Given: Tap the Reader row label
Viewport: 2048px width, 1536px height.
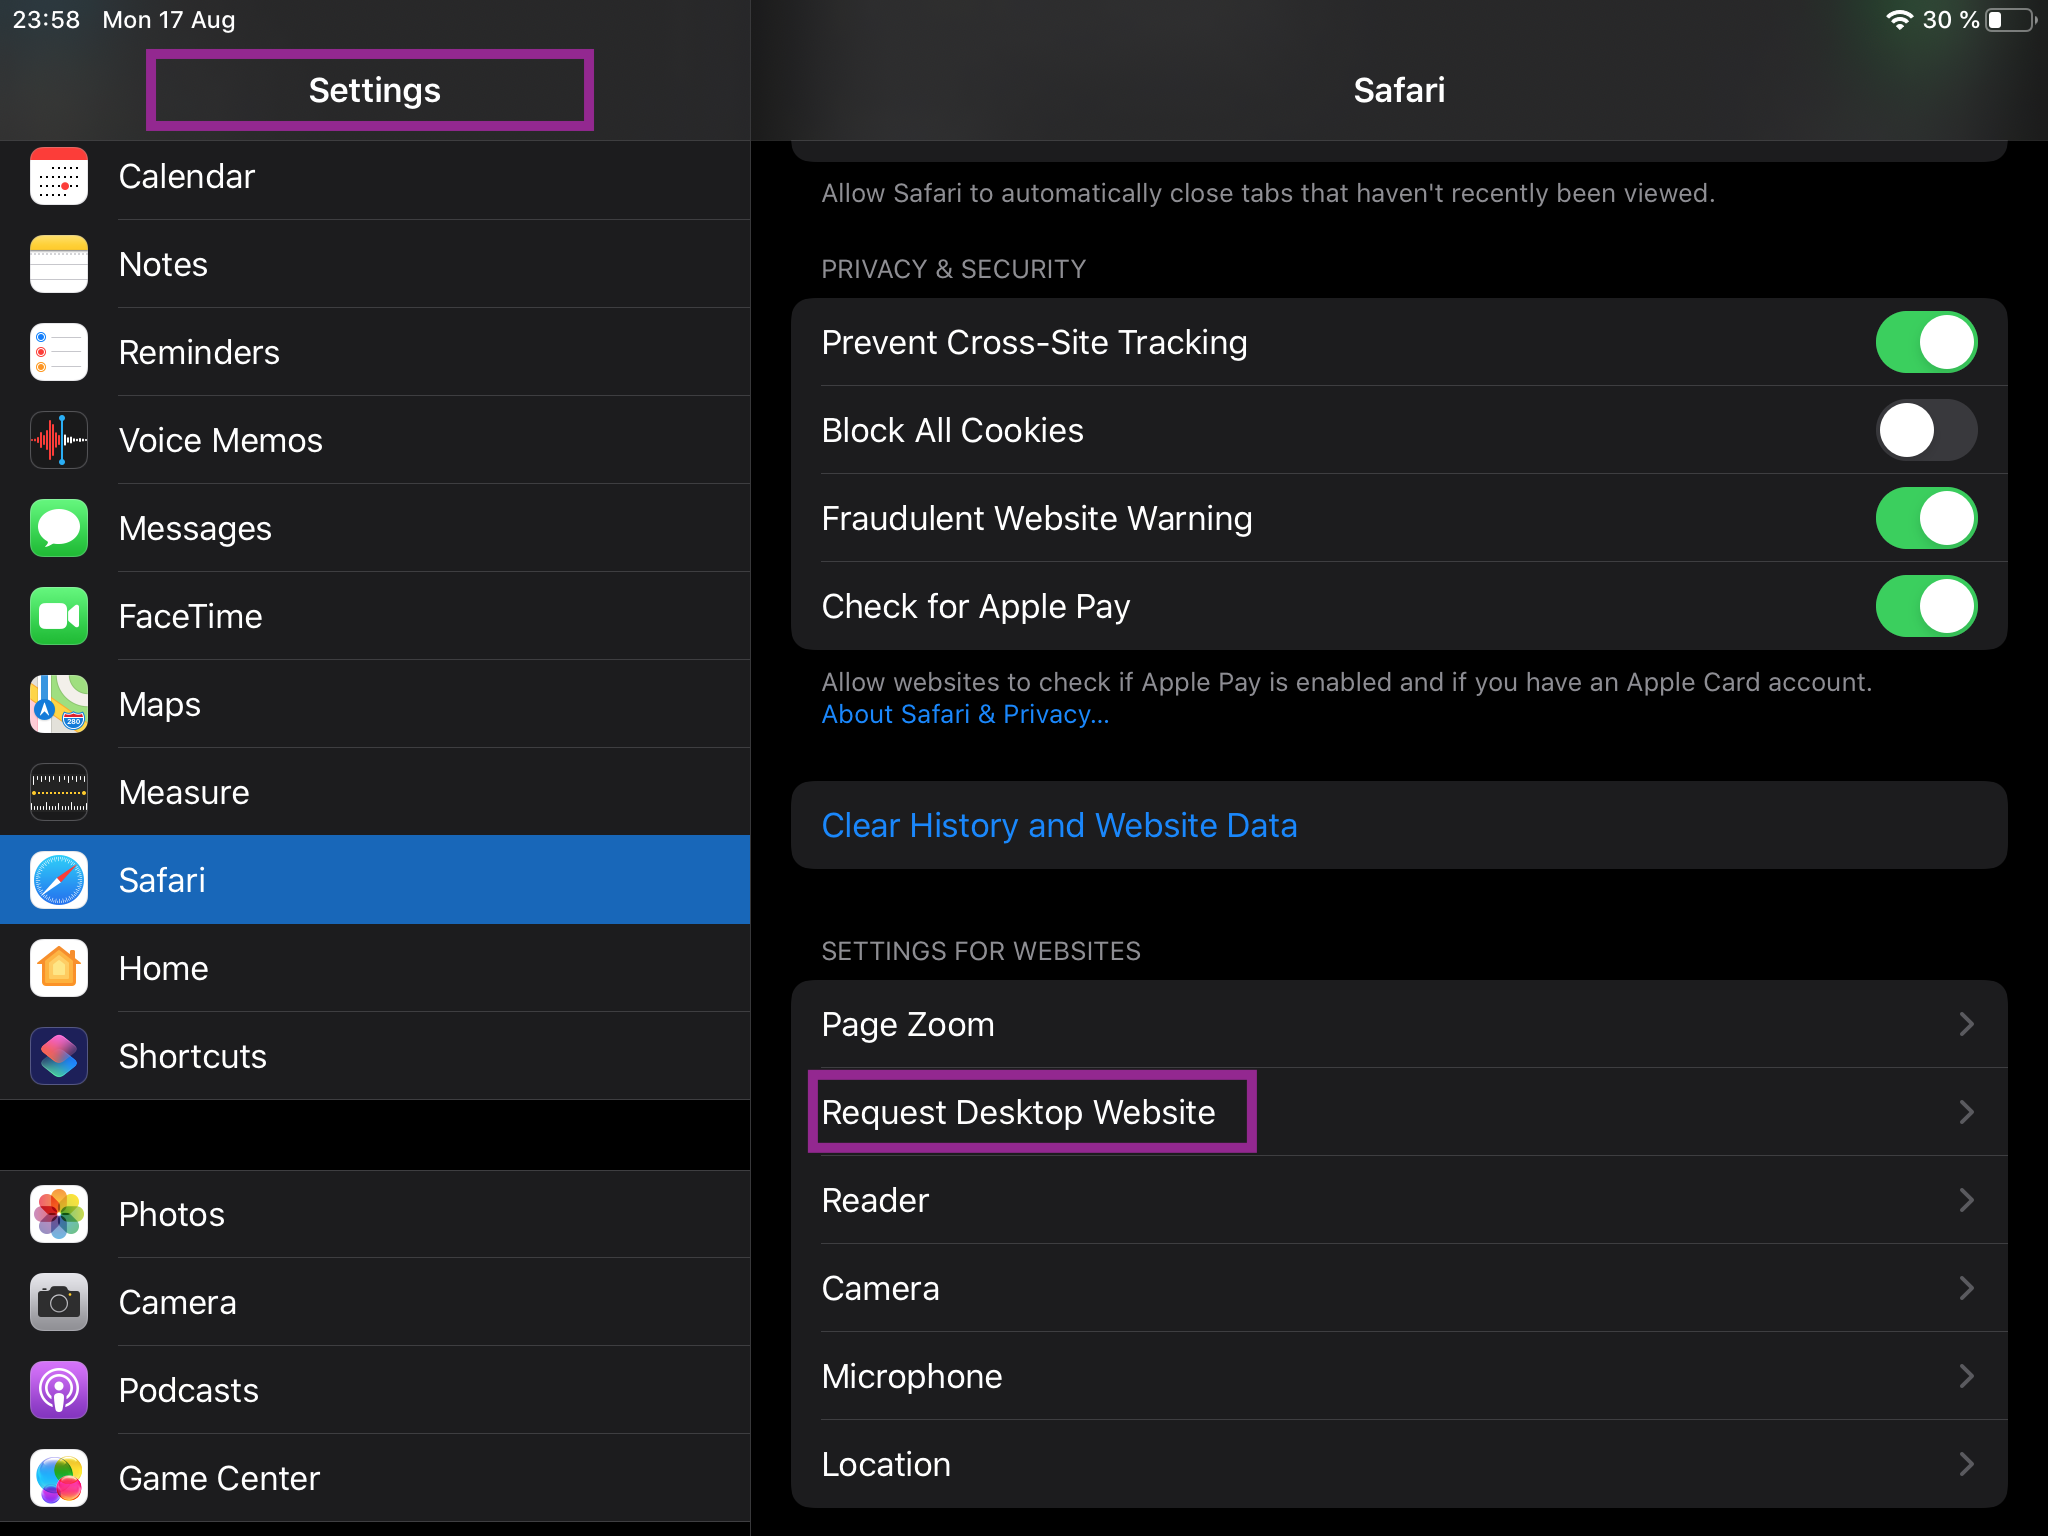Looking at the screenshot, I should [x=875, y=1201].
